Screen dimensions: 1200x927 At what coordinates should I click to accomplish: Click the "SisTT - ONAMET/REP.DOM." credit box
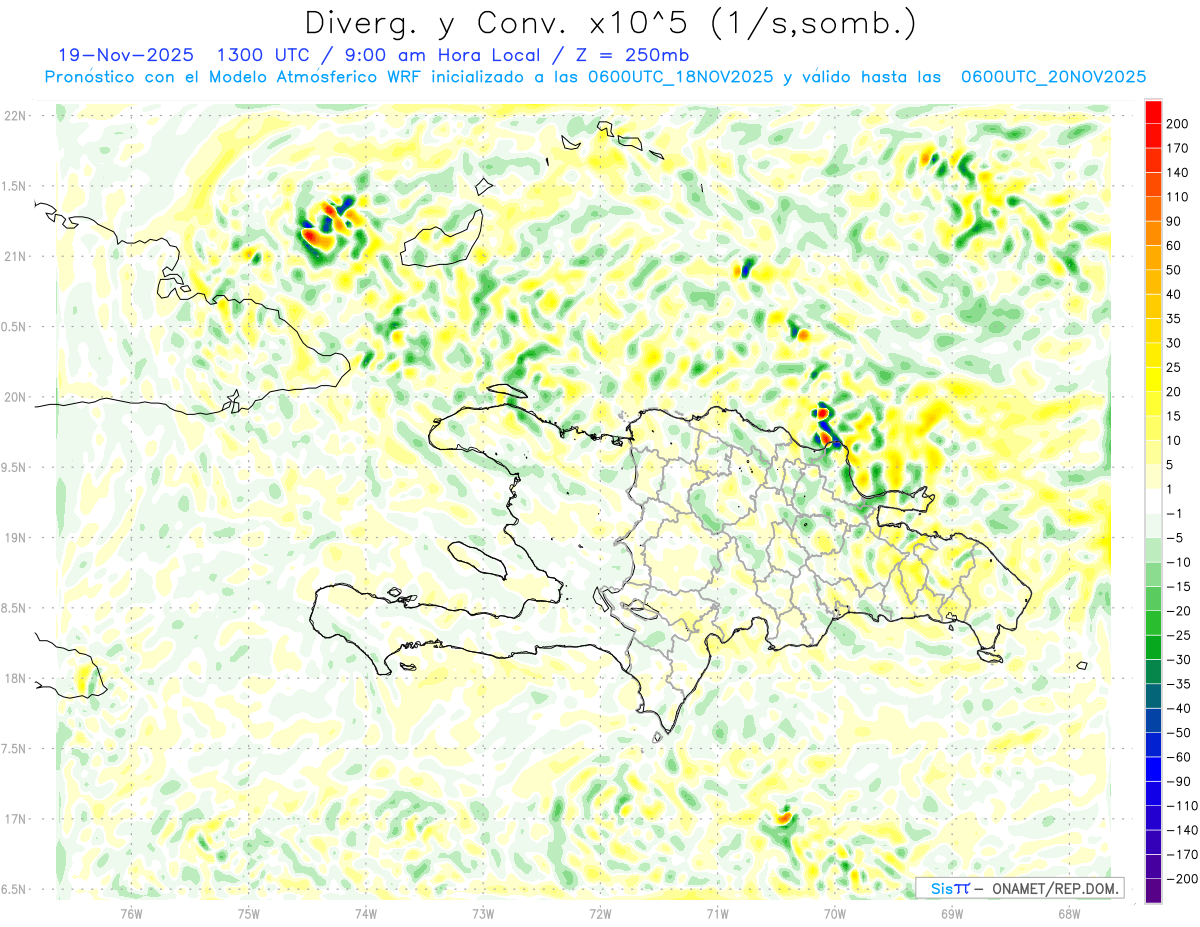click(x=1020, y=888)
